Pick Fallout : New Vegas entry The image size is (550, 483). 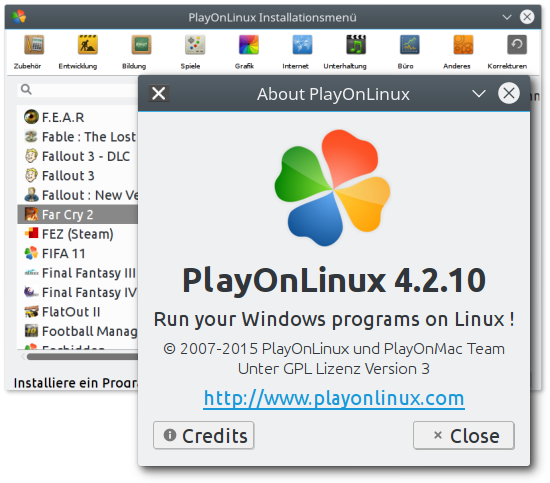point(77,195)
